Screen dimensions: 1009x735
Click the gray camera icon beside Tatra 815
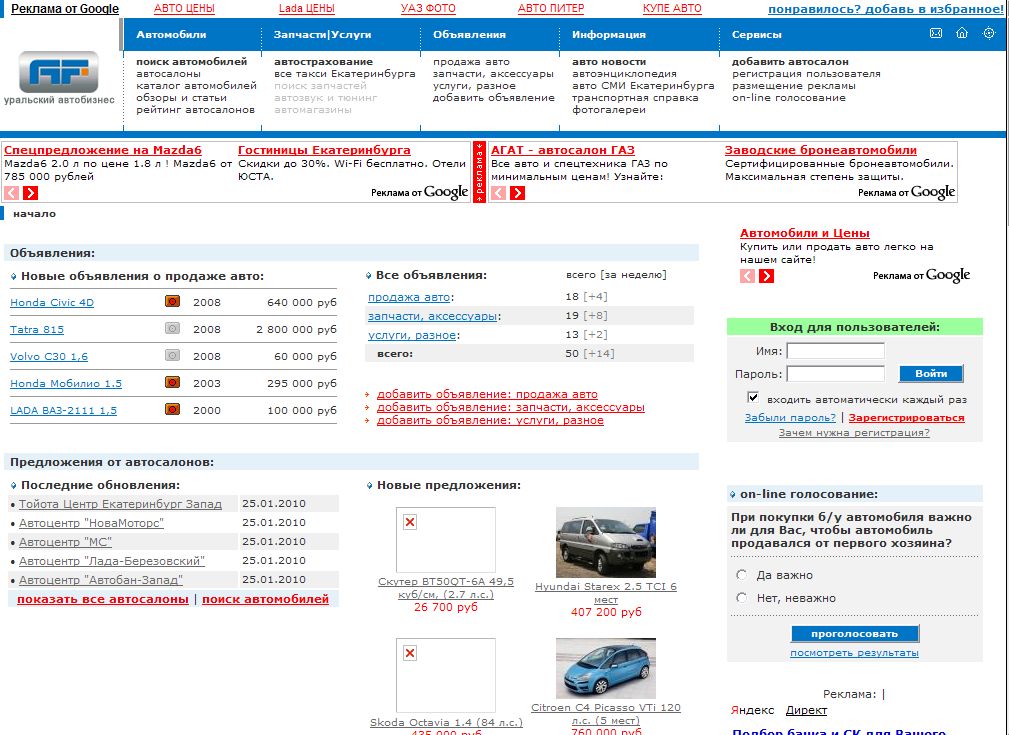tap(172, 328)
